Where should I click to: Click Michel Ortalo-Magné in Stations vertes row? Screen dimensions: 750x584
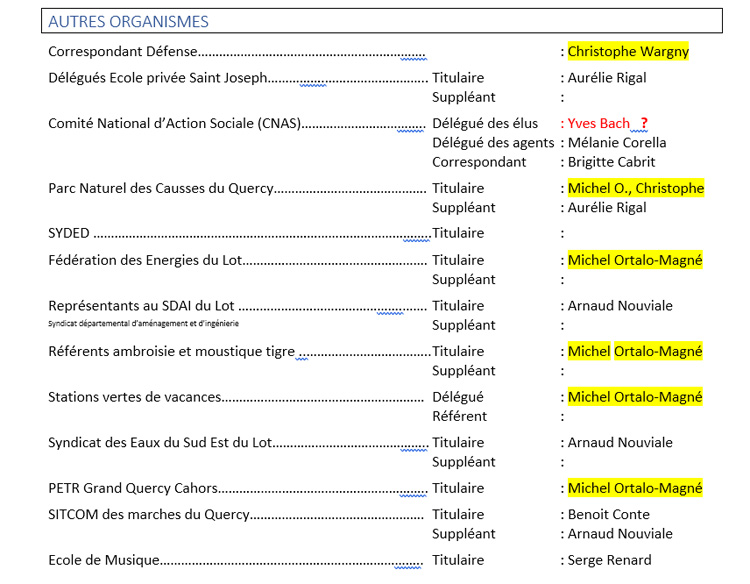(635, 397)
